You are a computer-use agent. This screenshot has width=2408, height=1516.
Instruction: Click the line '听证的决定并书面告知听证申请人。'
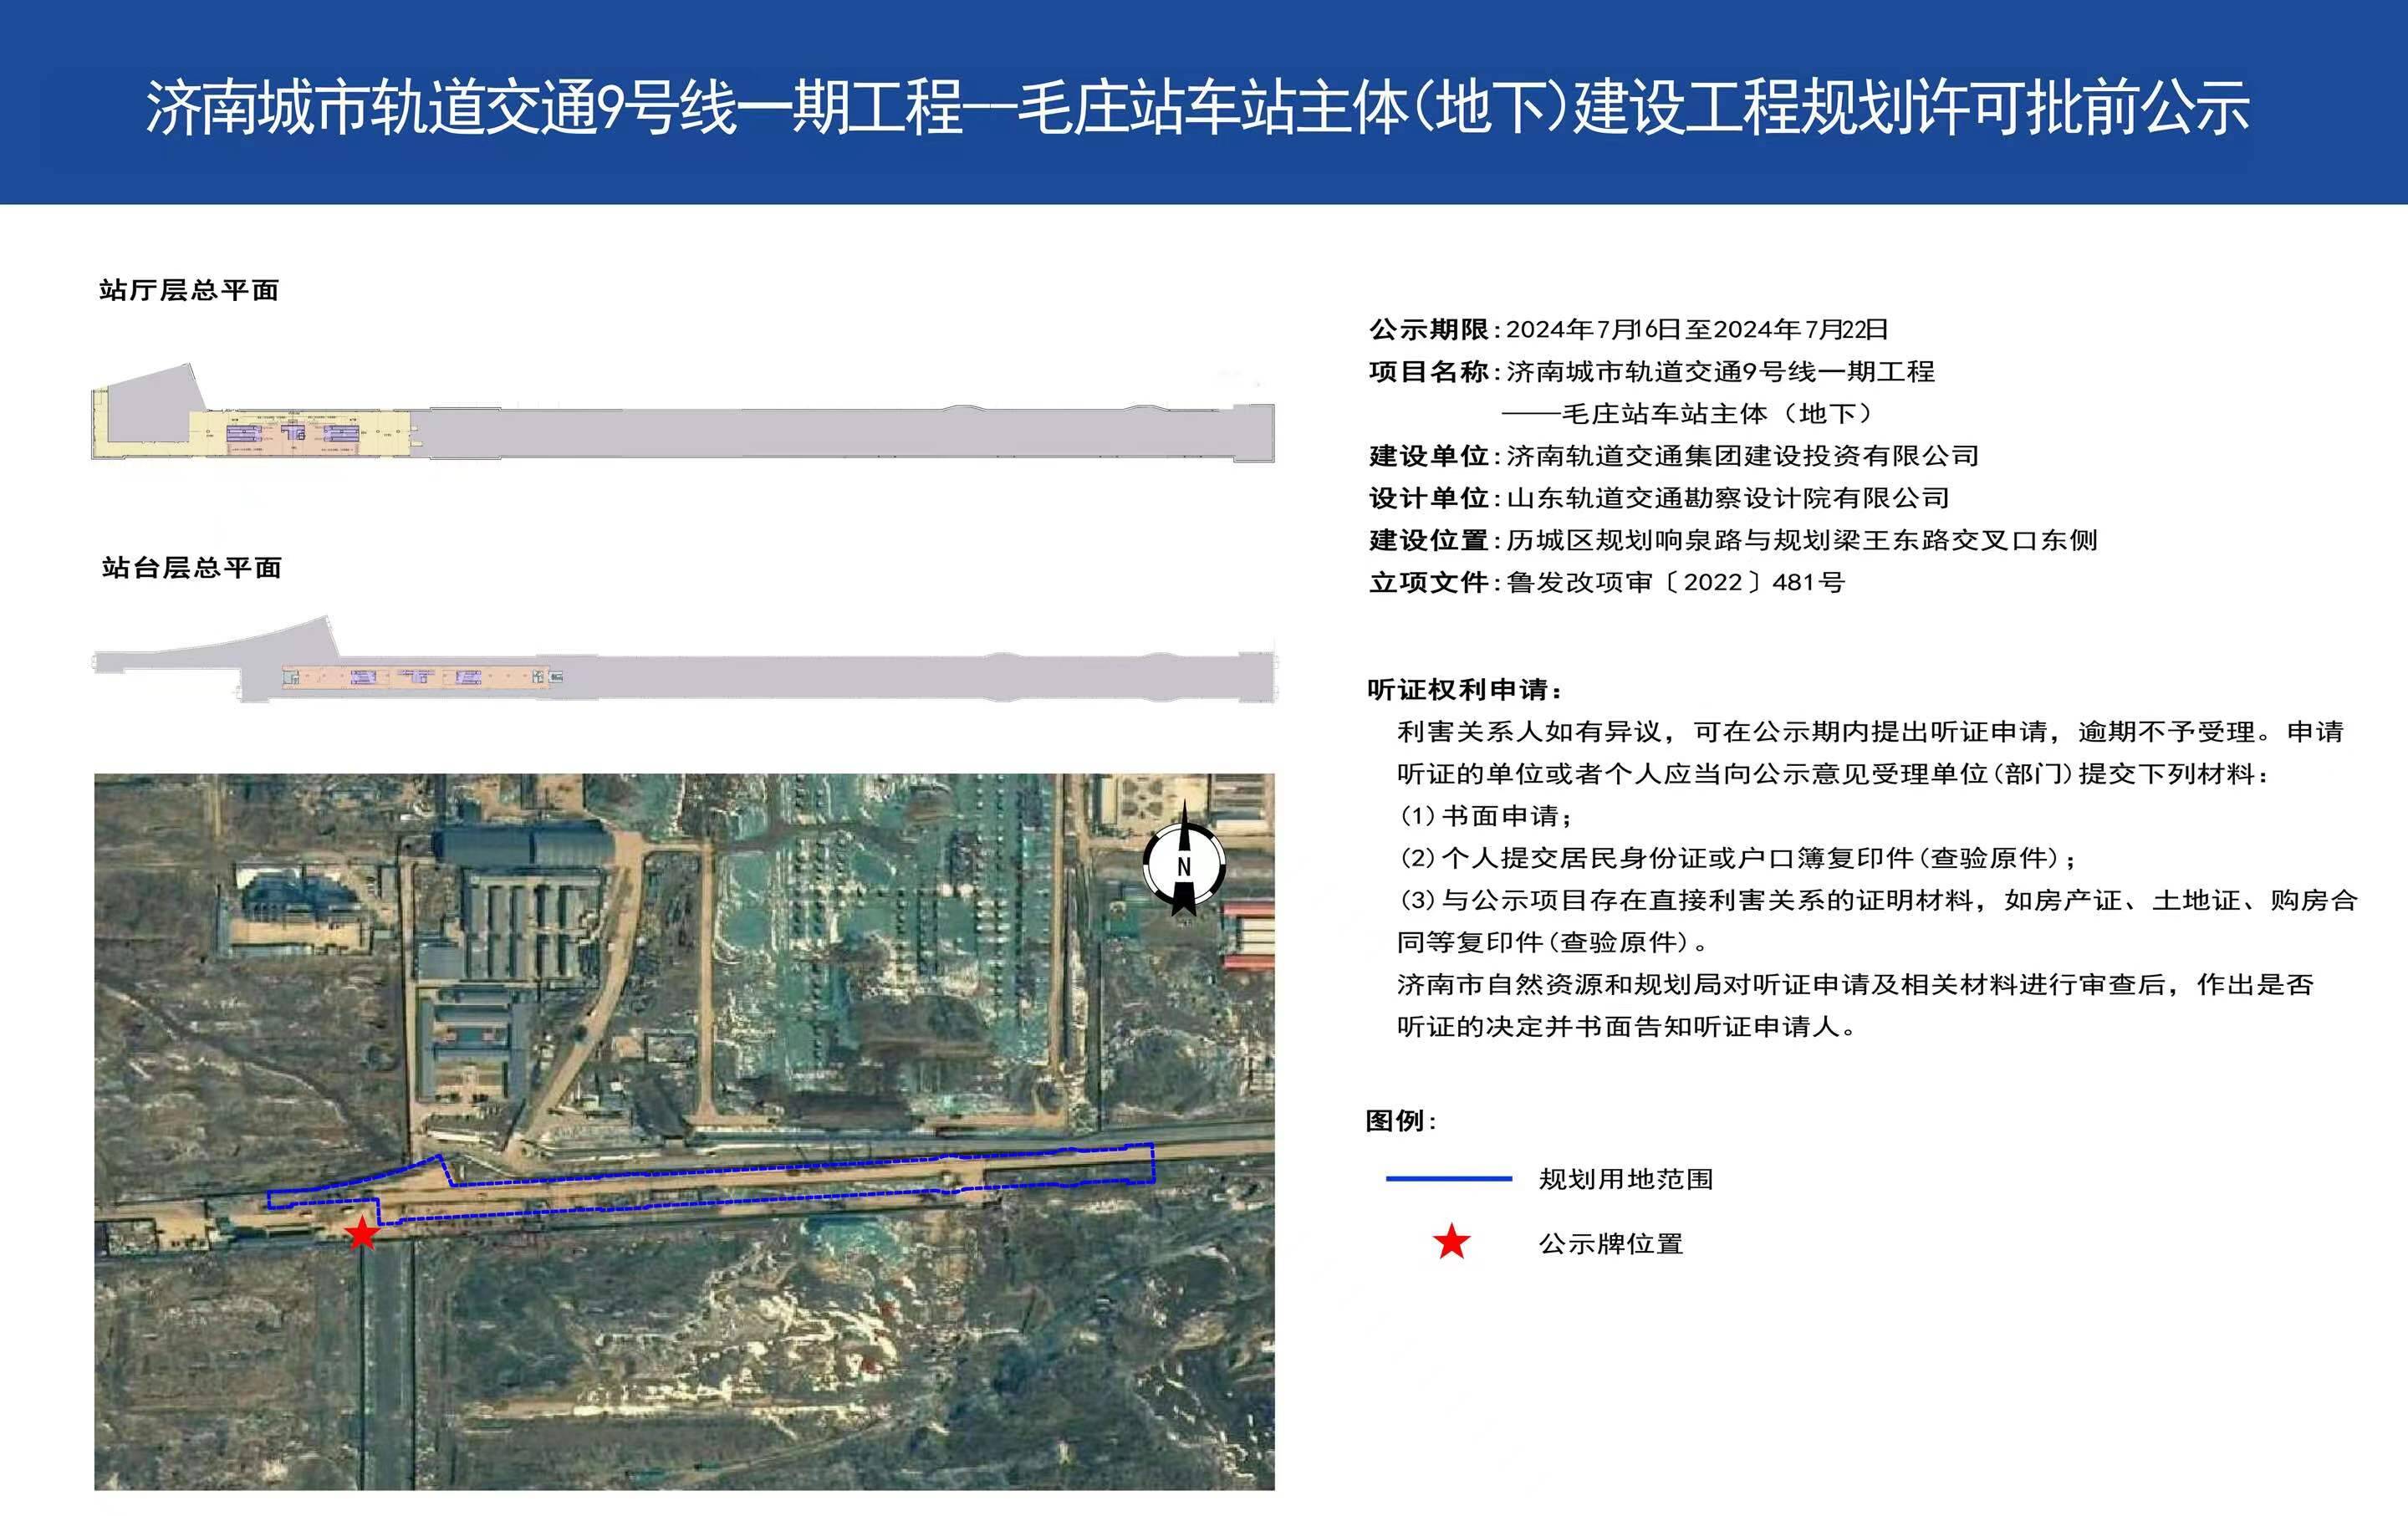(x=1627, y=1027)
